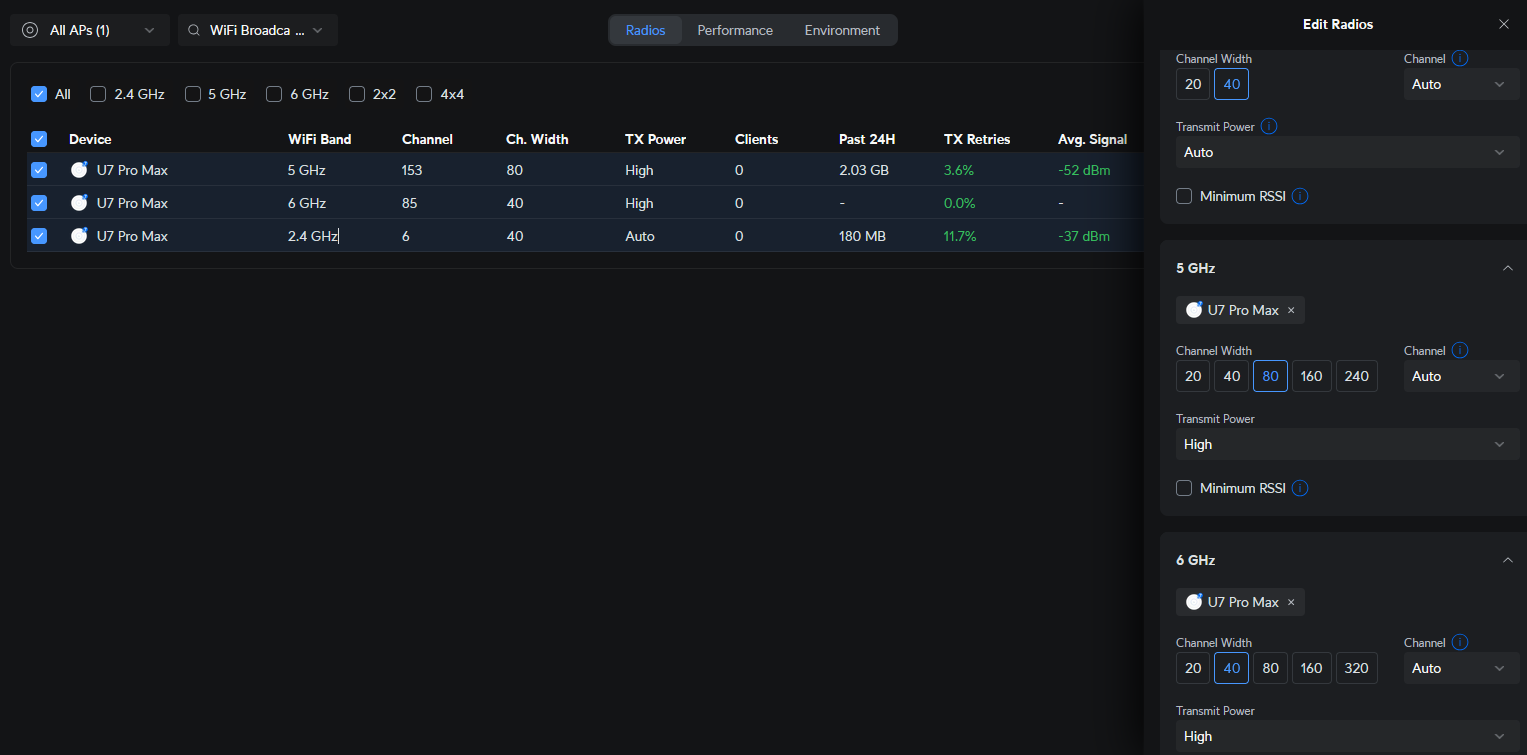Click channel 153 table cell
Image resolution: width=1527 pixels, height=755 pixels.
(x=412, y=170)
